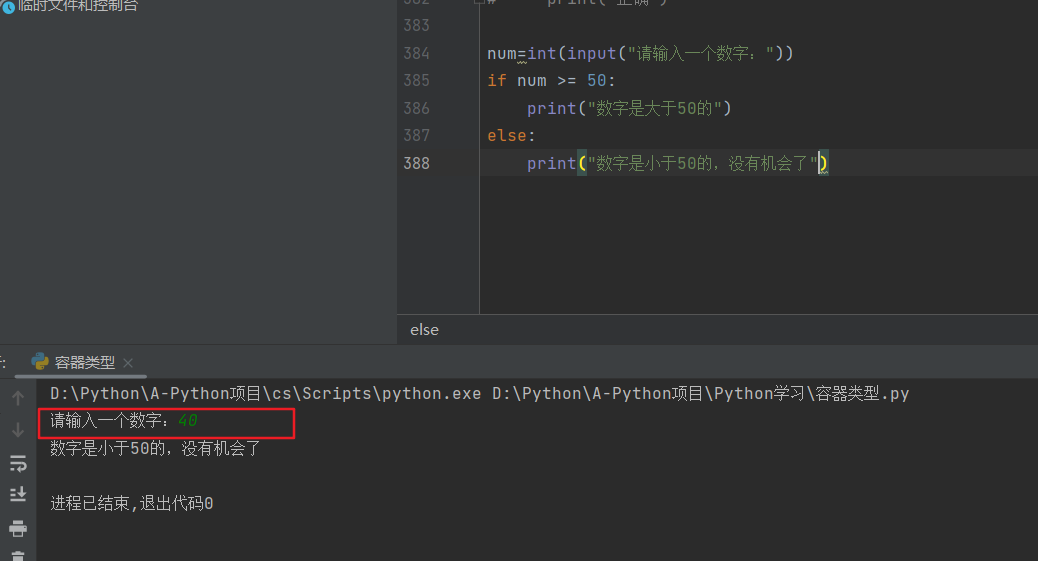Click the print icon in console sidebar

pos(18,528)
